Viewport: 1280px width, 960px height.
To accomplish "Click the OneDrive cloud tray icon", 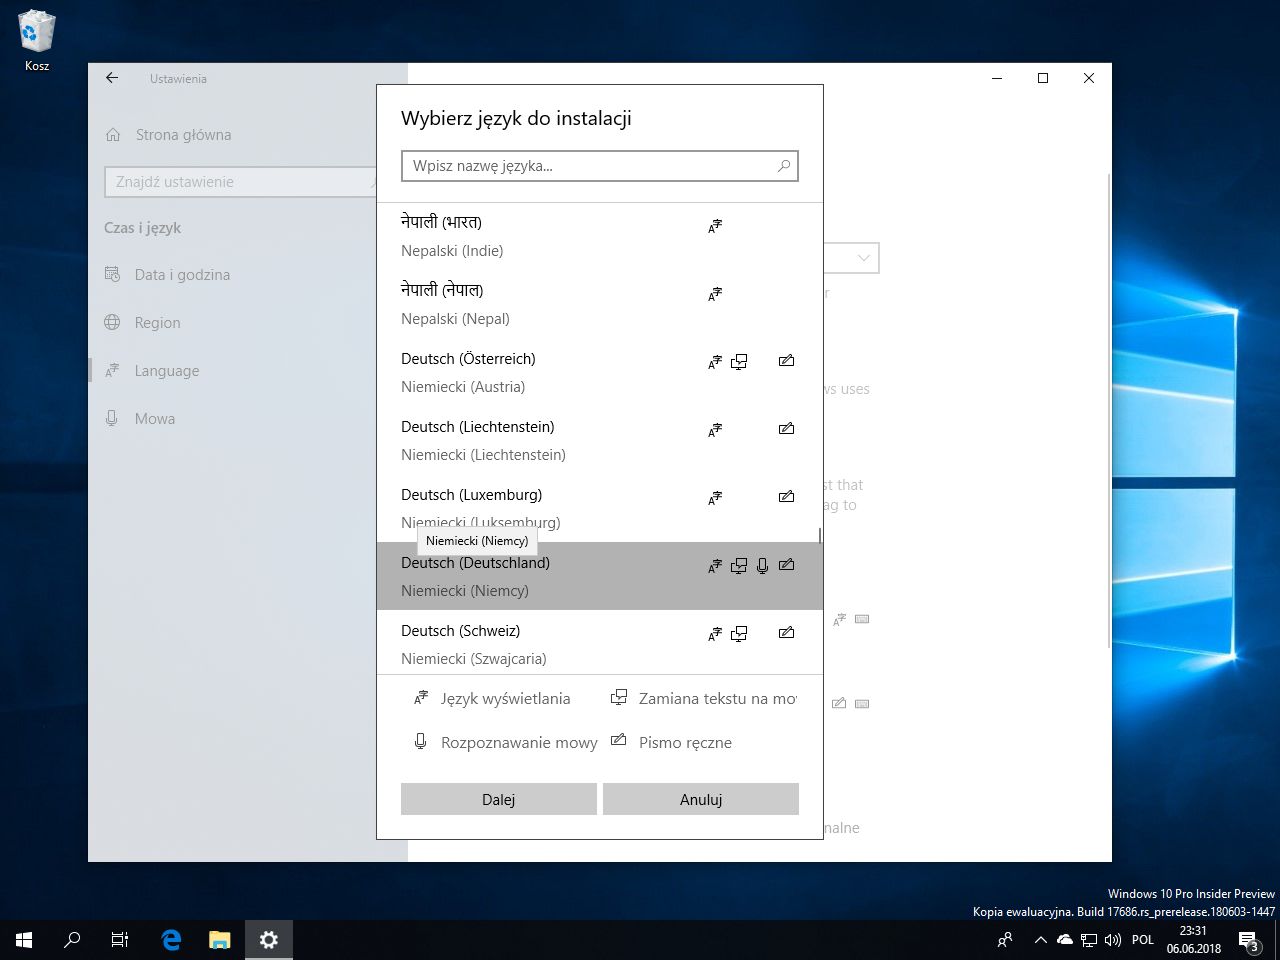I will point(1065,940).
